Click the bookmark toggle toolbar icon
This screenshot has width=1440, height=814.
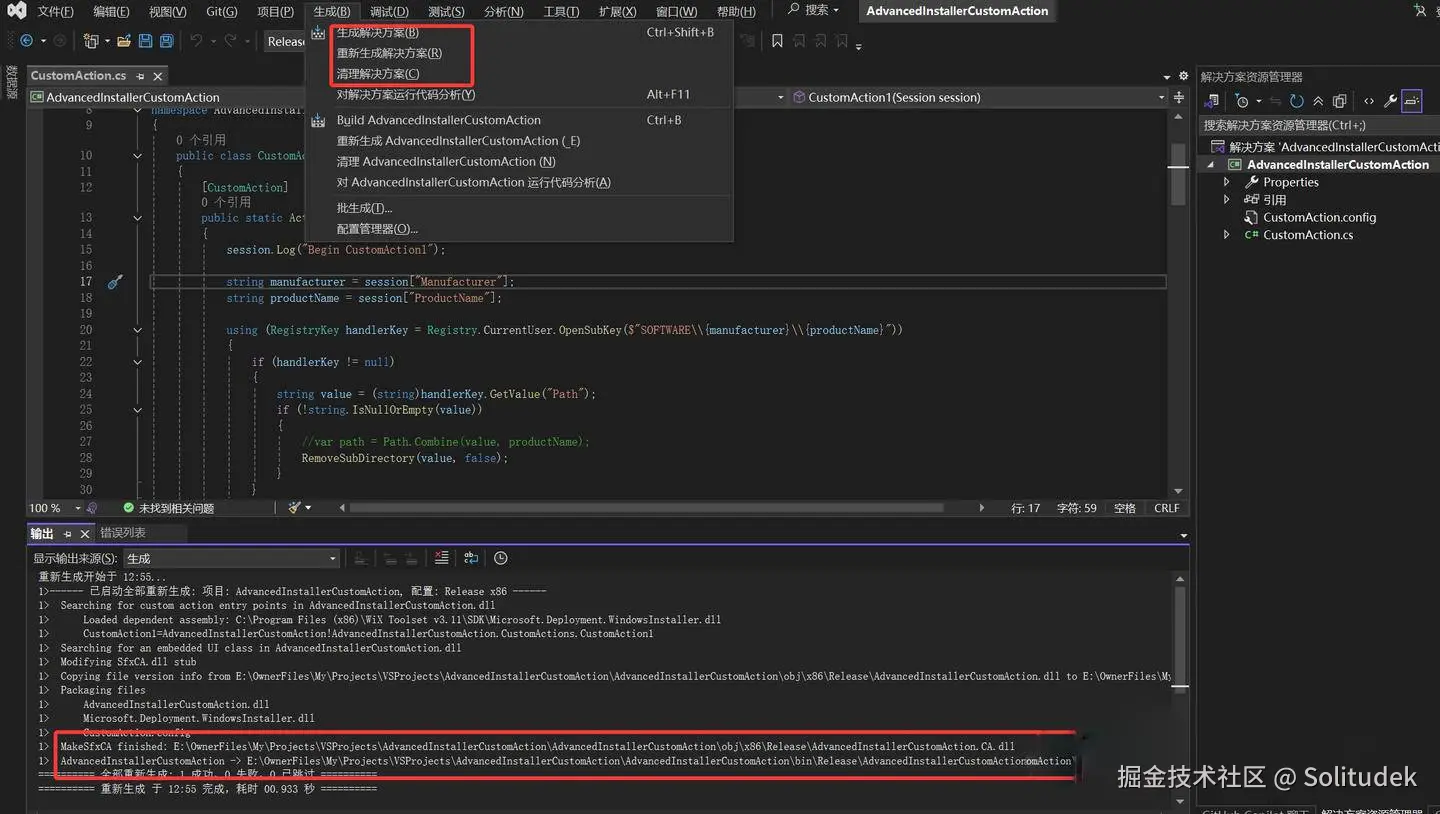[x=777, y=41]
